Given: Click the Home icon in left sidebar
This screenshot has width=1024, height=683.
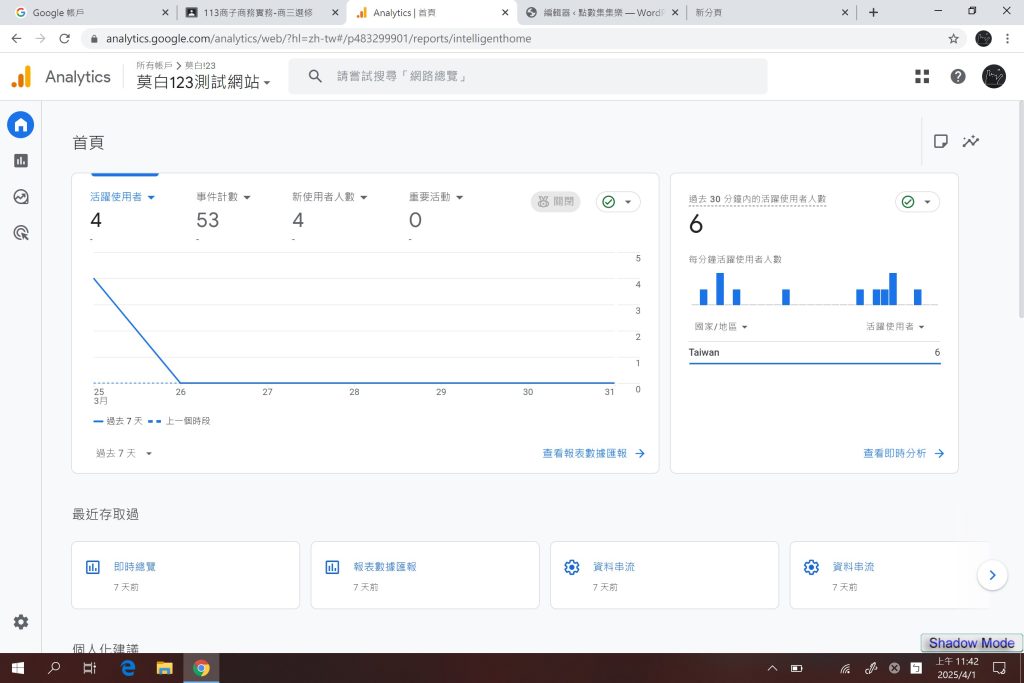Looking at the screenshot, I should [x=20, y=125].
